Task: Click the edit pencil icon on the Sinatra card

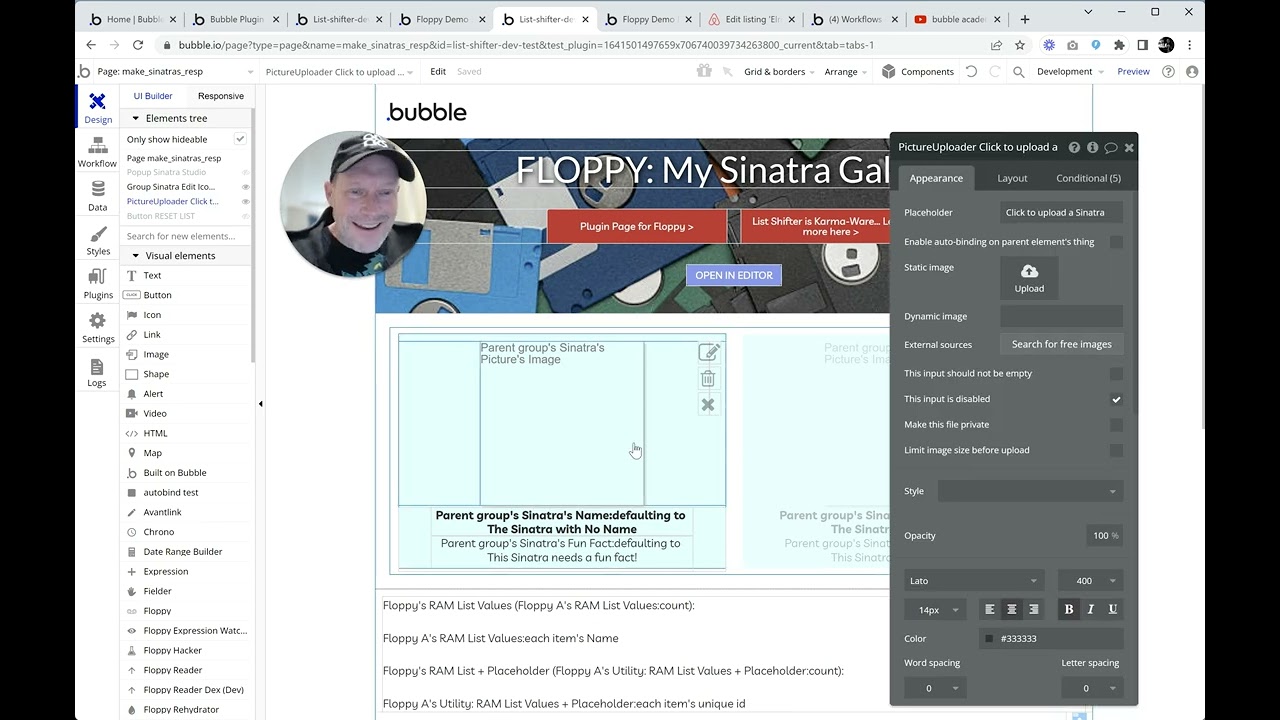Action: (x=708, y=352)
